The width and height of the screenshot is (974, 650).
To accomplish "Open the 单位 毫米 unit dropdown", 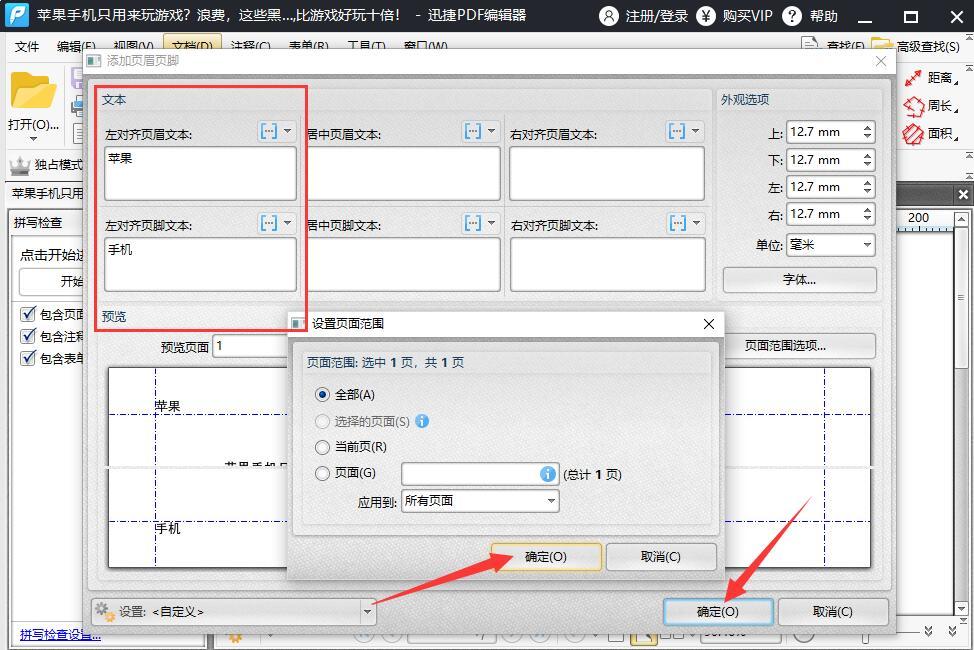I will coord(831,245).
